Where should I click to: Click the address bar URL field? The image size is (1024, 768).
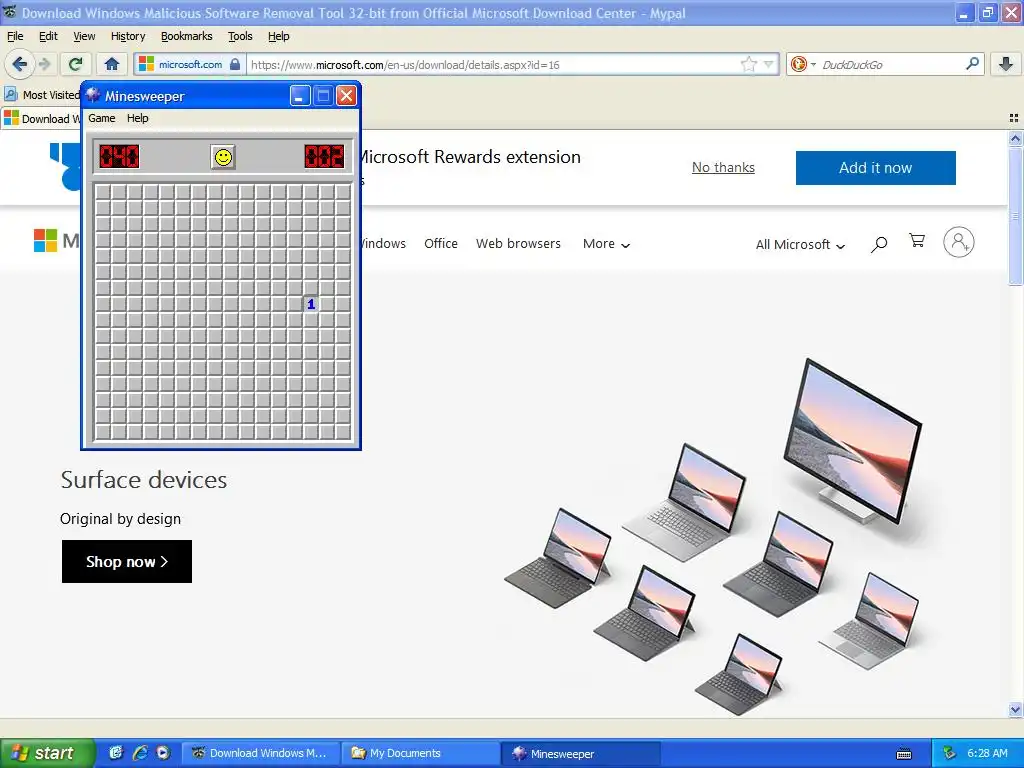pyautogui.click(x=494, y=65)
